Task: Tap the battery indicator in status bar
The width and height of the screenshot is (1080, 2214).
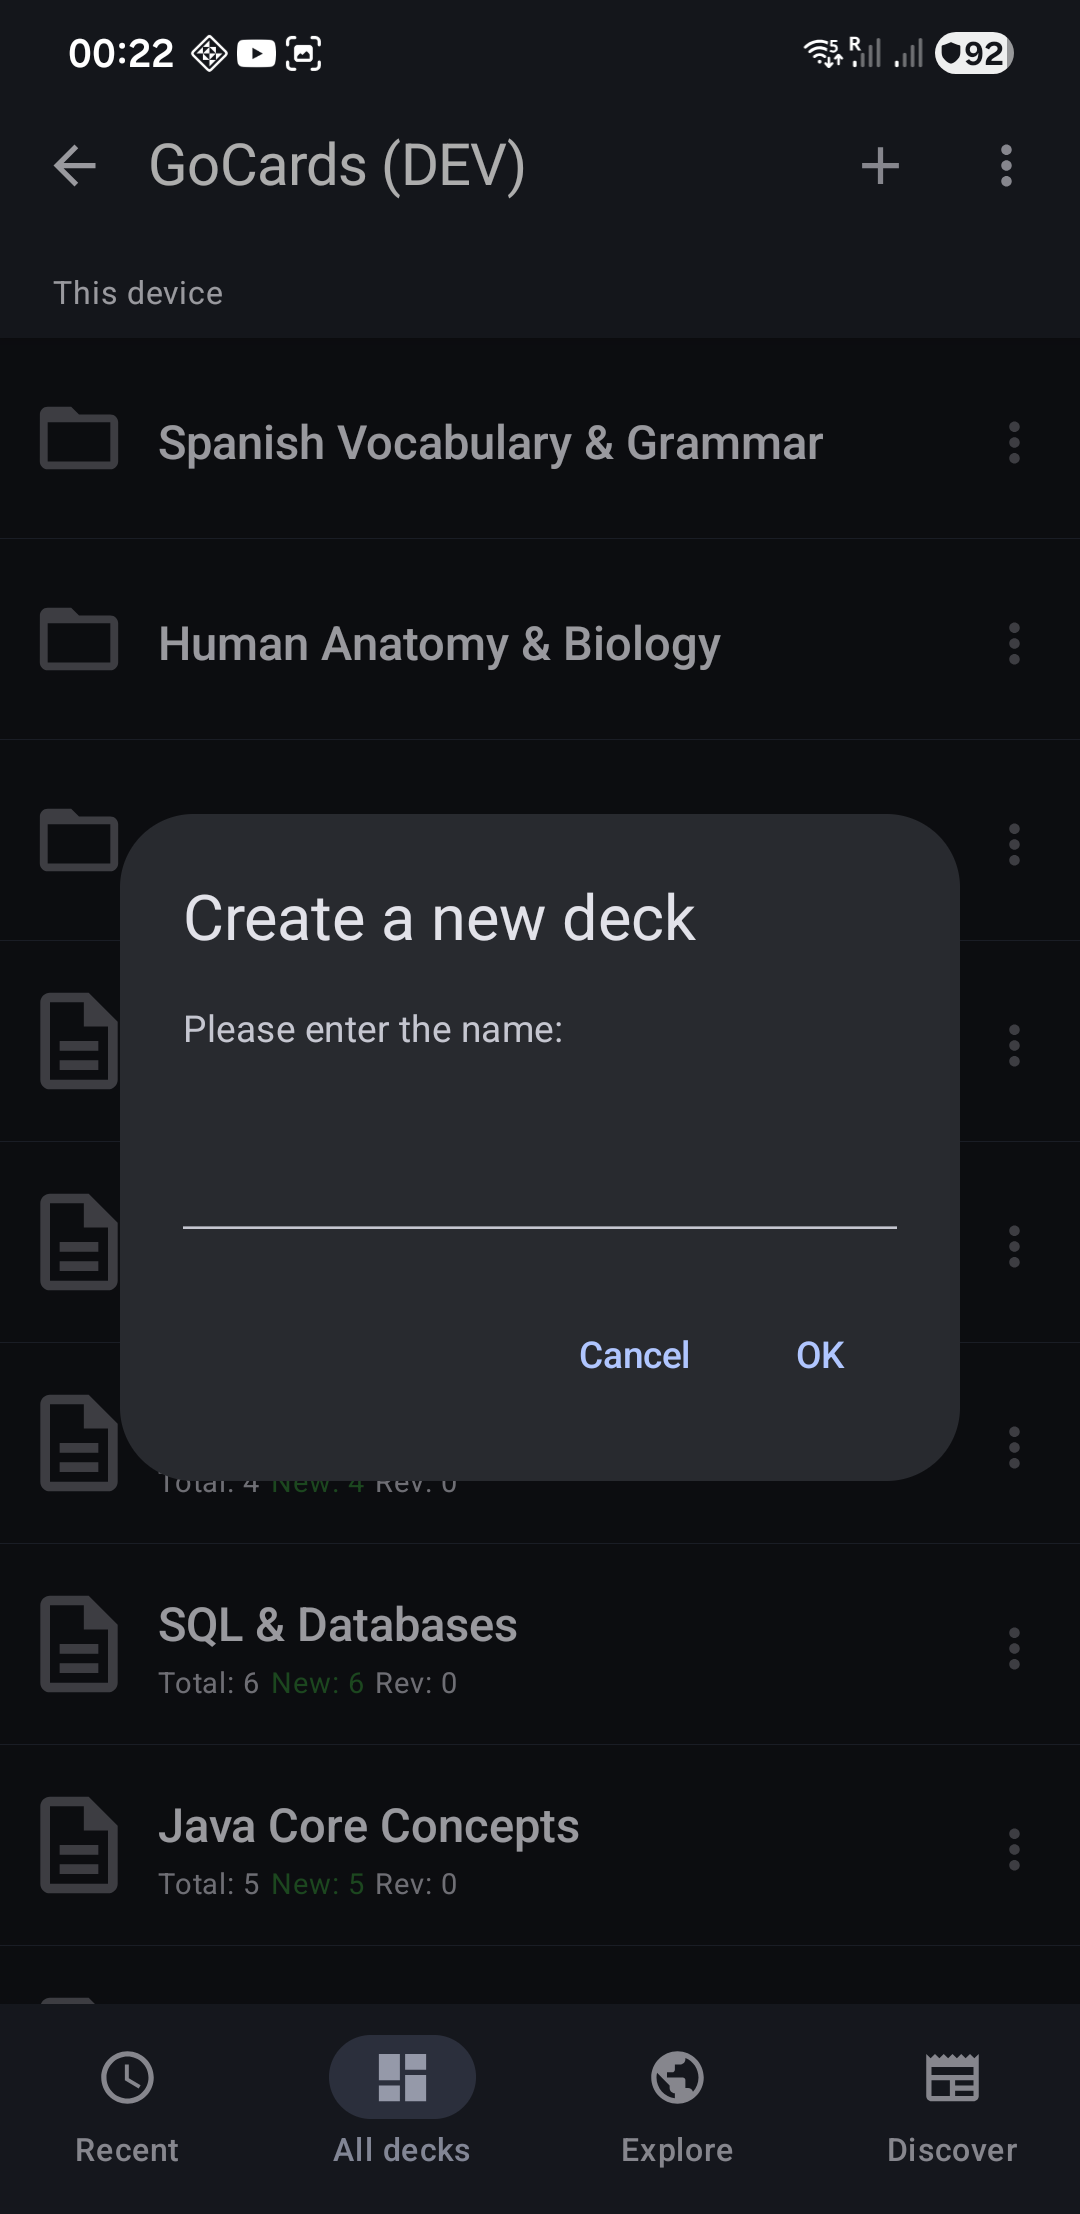Action: pyautogui.click(x=974, y=53)
